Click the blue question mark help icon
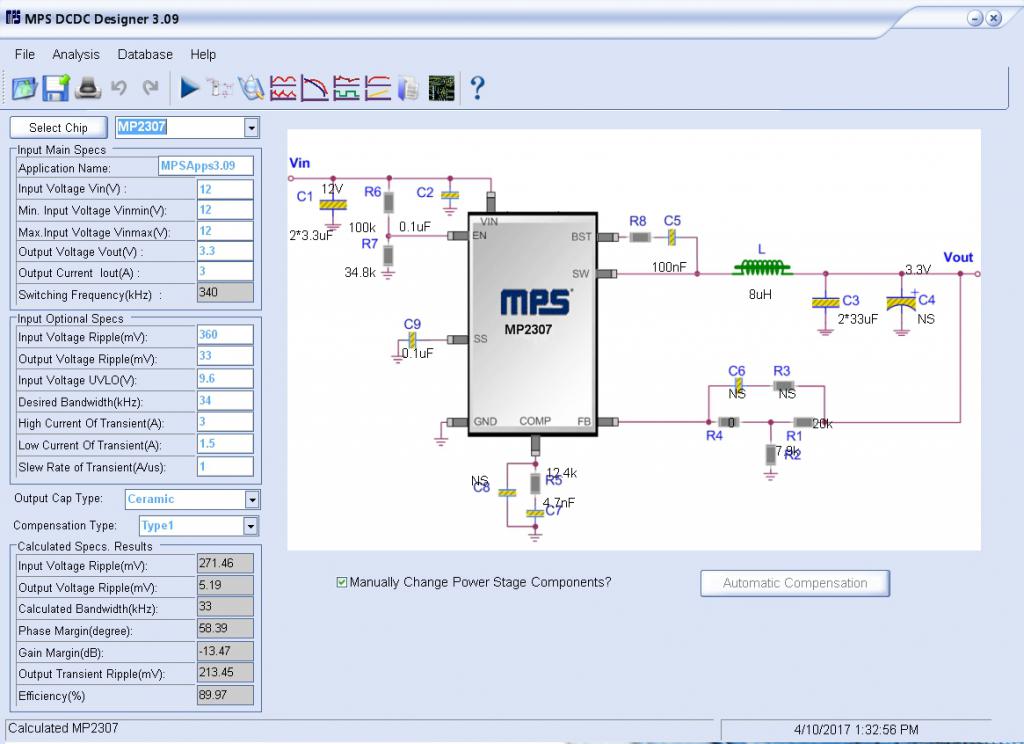The image size is (1024, 744). tap(477, 89)
